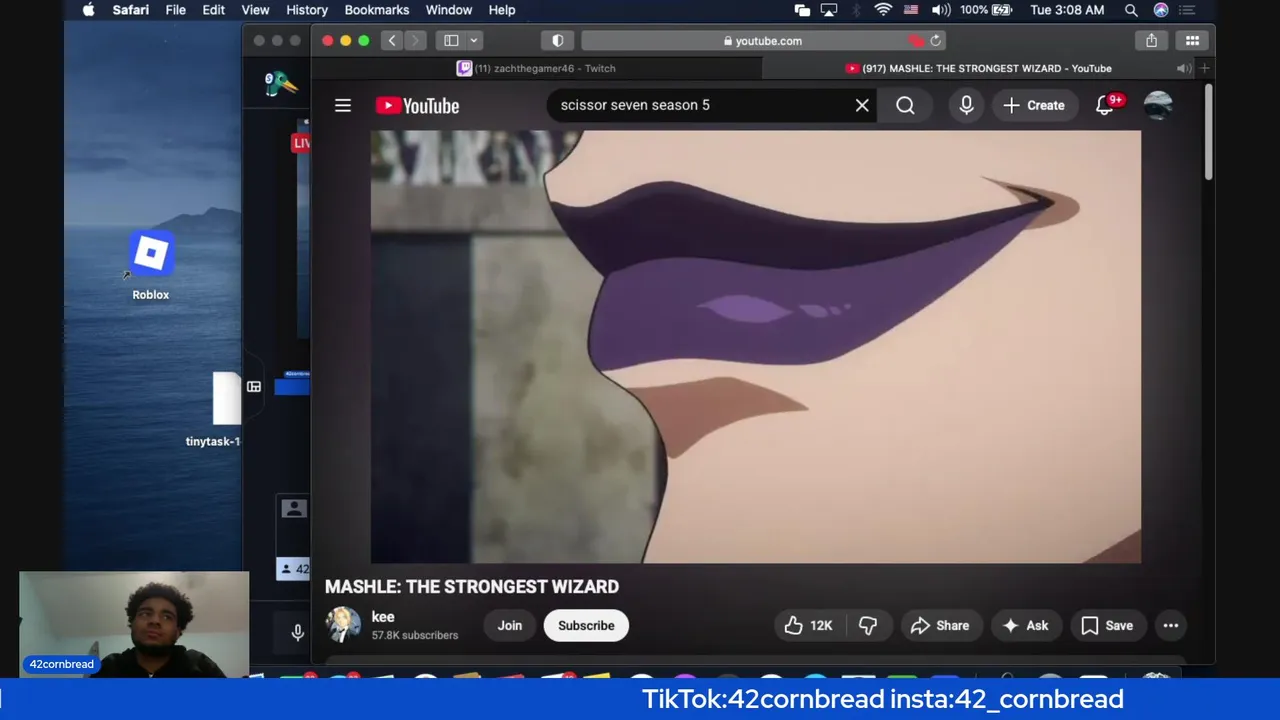The width and height of the screenshot is (1280, 720).
Task: Open the History menu
Action: pyautogui.click(x=307, y=10)
